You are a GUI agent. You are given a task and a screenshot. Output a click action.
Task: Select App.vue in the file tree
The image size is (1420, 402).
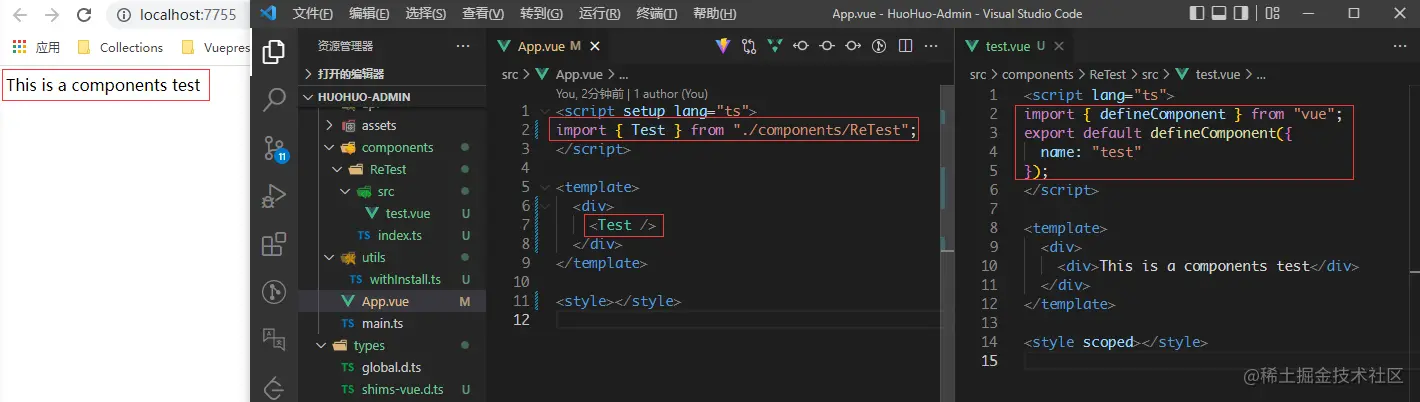tap(392, 302)
